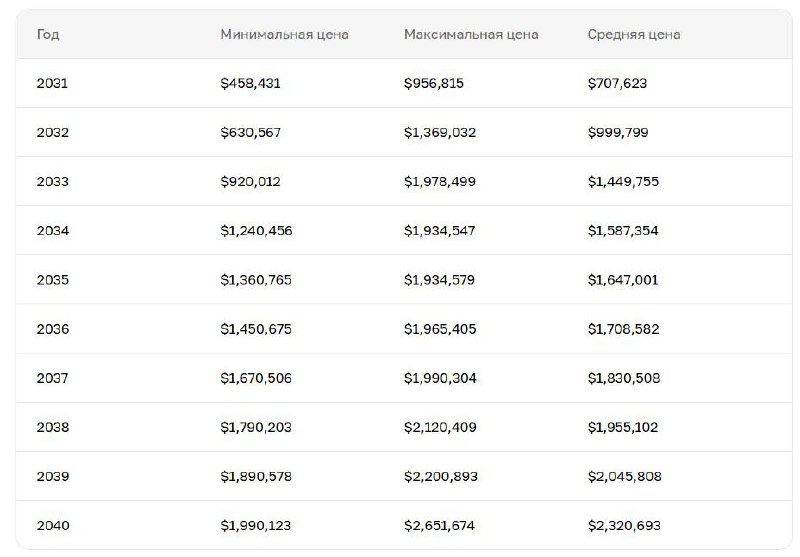The image size is (800, 557).
Task: Click the maximum price $2,120,409
Action: tap(440, 427)
